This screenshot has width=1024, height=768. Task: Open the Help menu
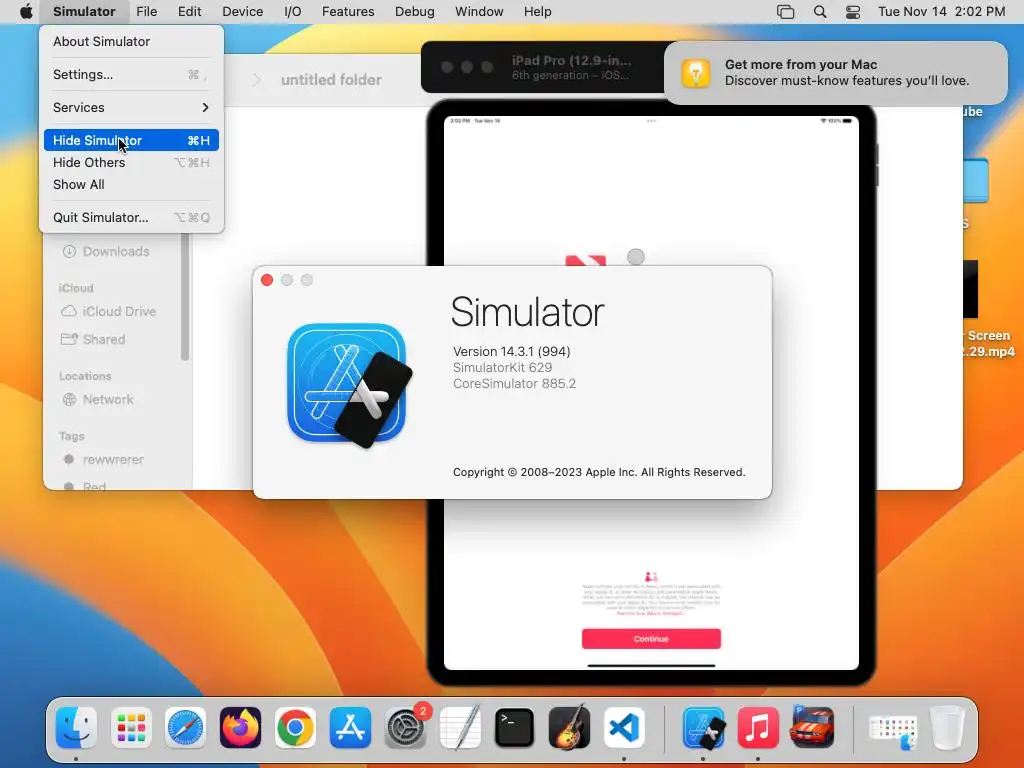click(x=537, y=11)
